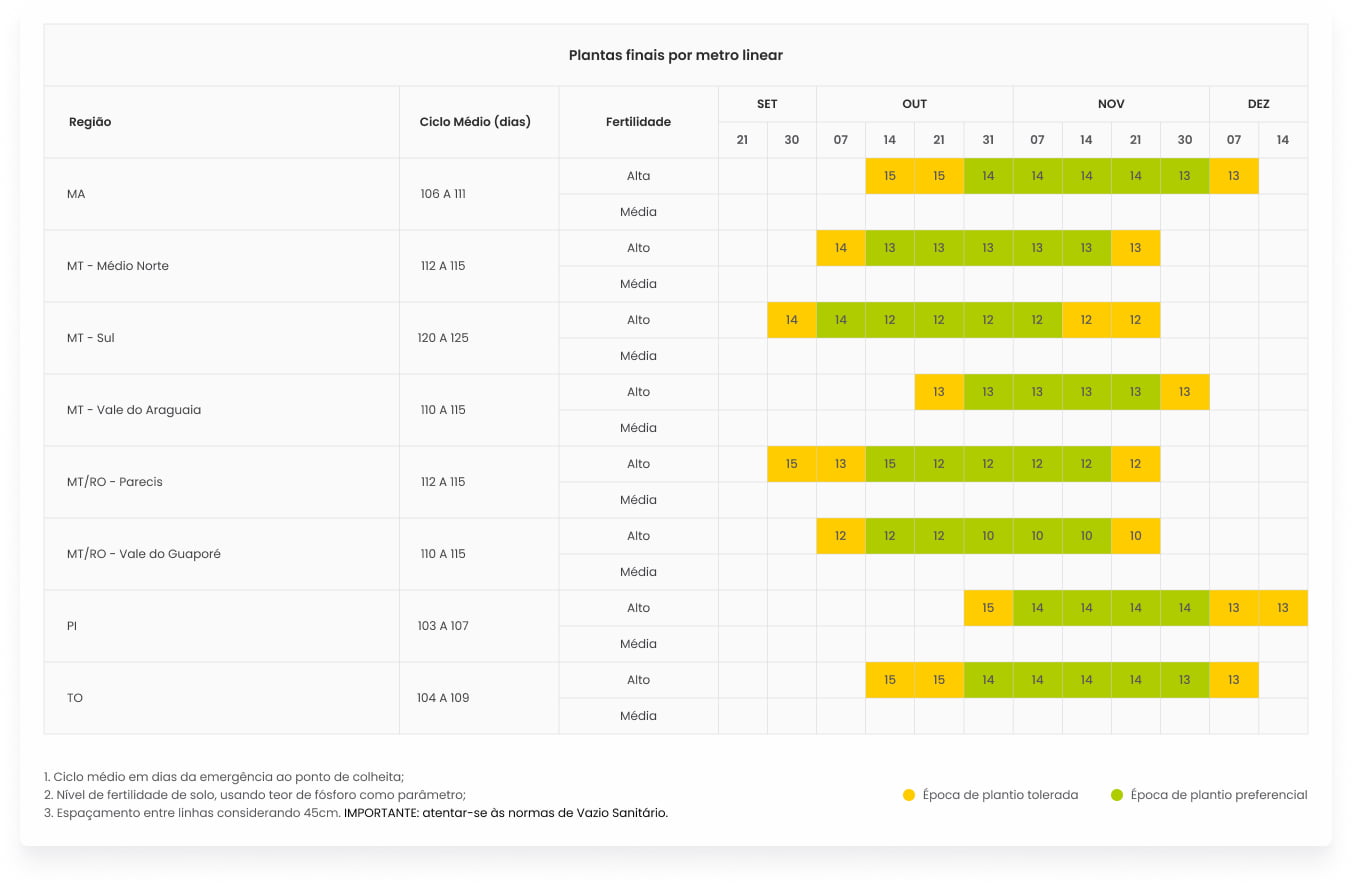Click the '120 A 125' cycle cell
The image size is (1352, 886).
tap(443, 338)
